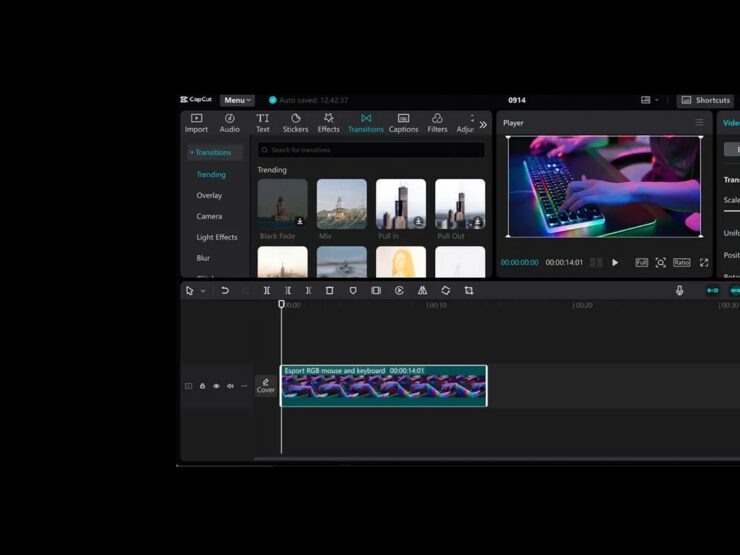The image size is (740, 555).
Task: Switch to the Audio tab
Action: 230,123
